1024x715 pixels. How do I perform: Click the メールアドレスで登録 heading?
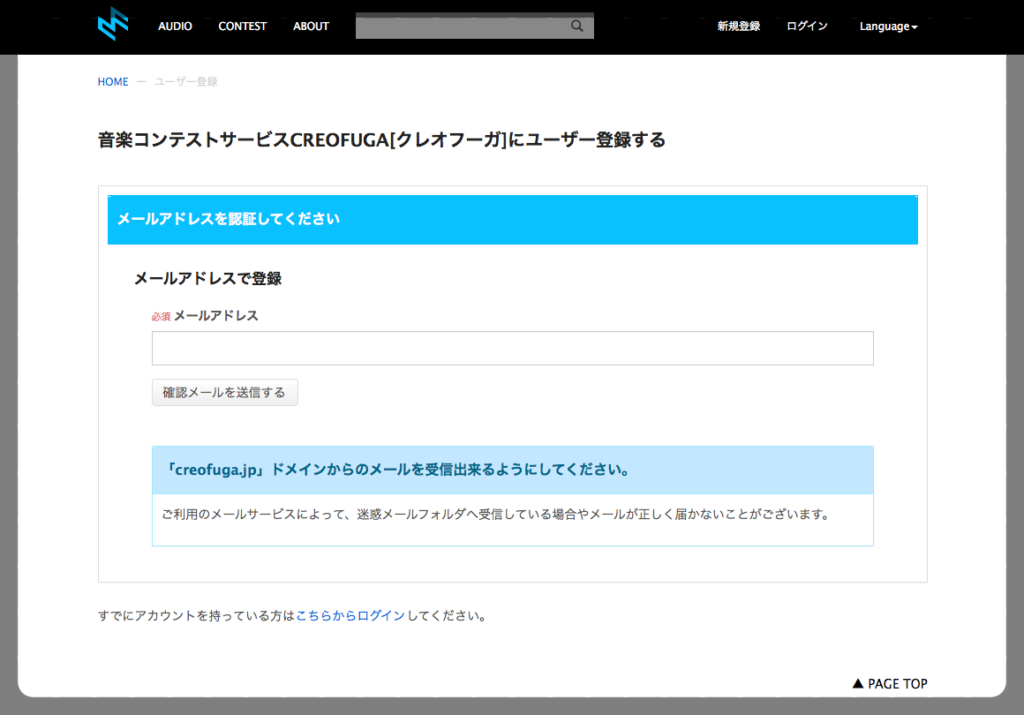click(x=208, y=279)
